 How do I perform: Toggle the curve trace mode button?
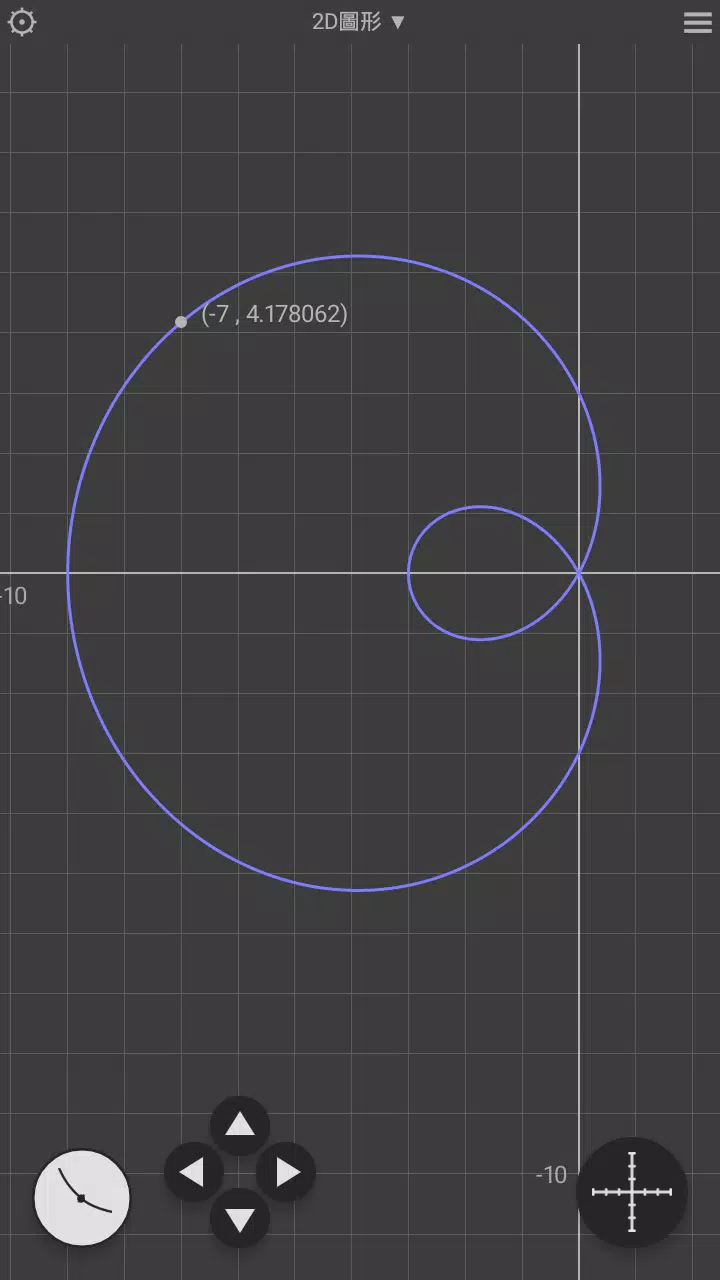point(82,1197)
